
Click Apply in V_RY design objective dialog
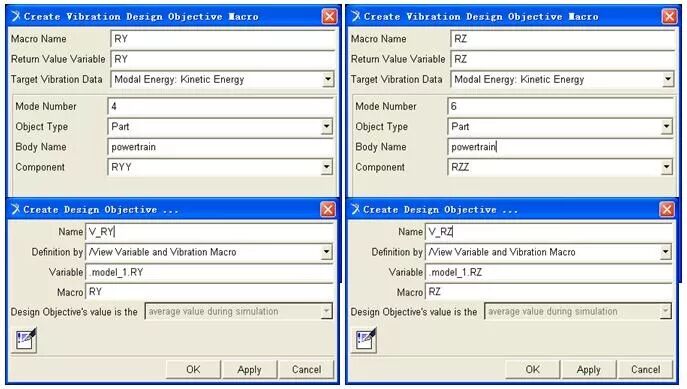pyautogui.click(x=249, y=369)
